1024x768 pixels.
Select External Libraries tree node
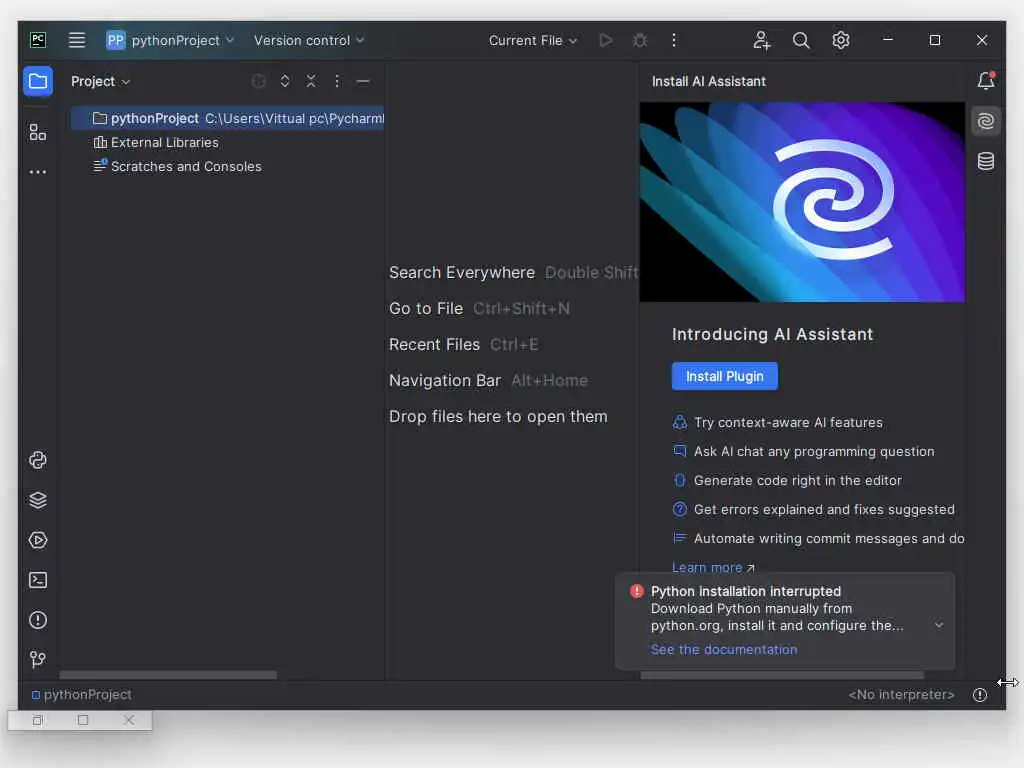pos(156,142)
